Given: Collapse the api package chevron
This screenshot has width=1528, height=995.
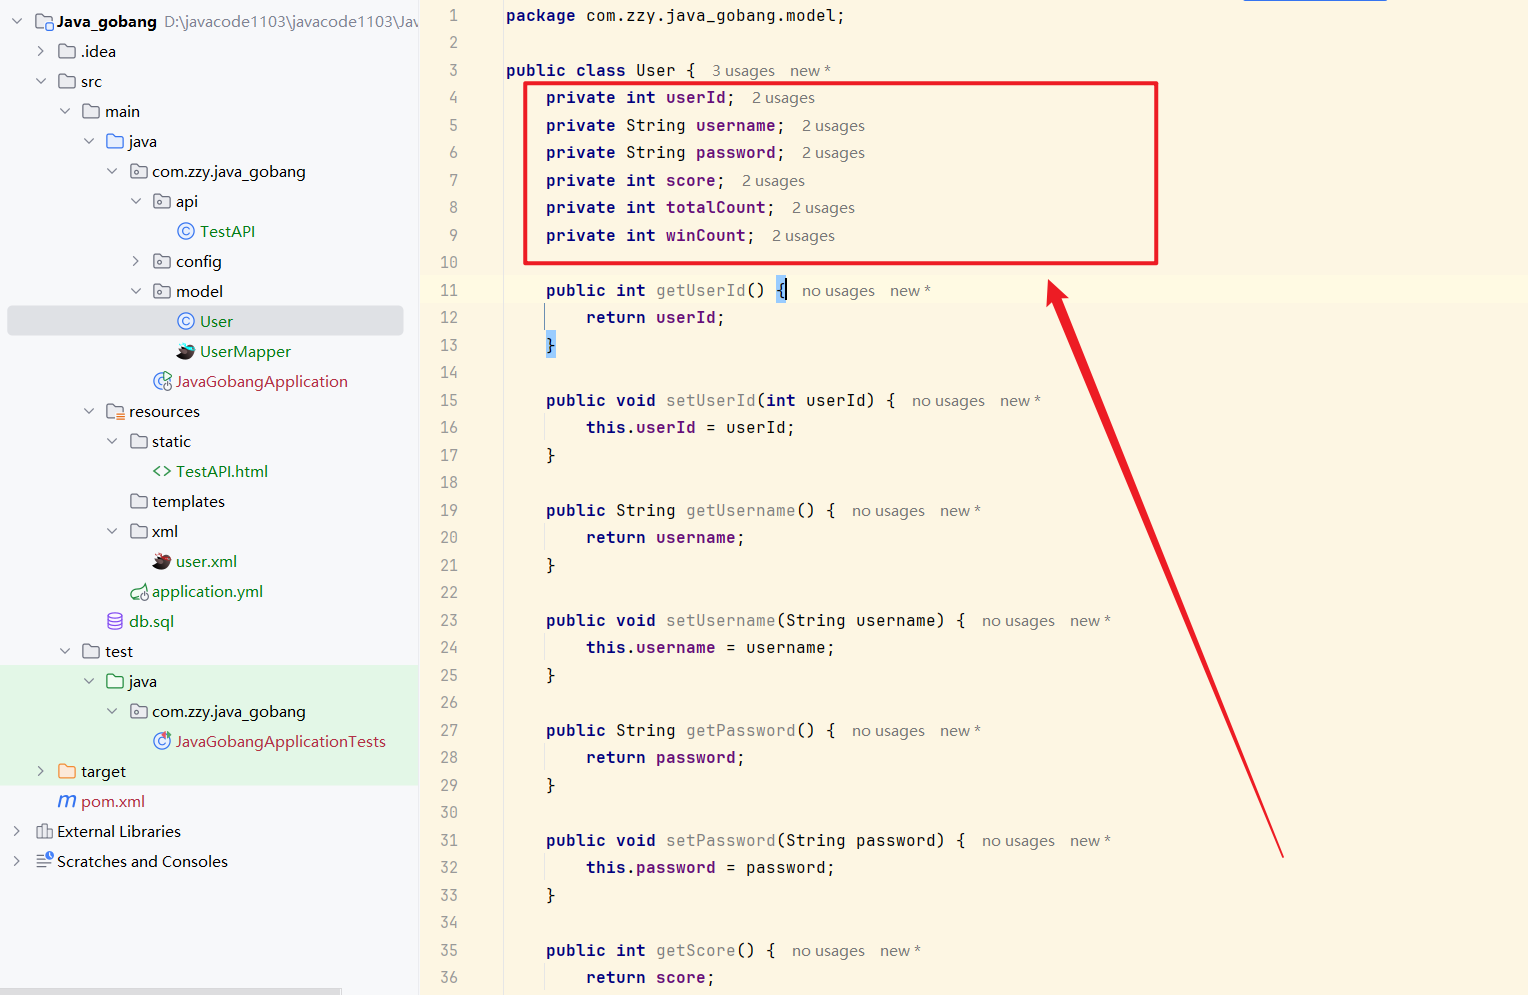Looking at the screenshot, I should [x=136, y=201].
